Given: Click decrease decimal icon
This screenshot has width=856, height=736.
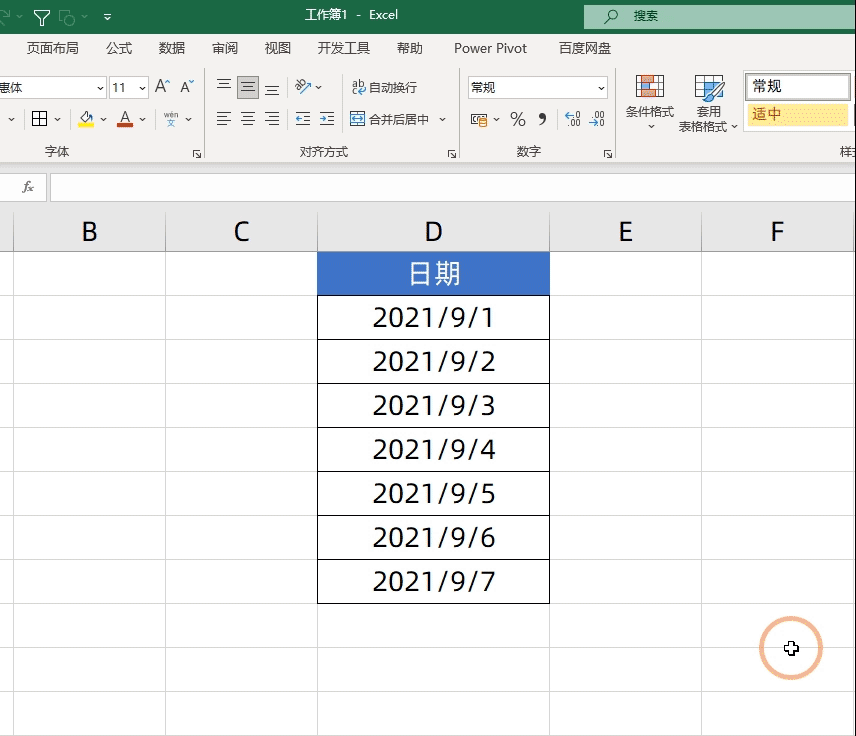Looking at the screenshot, I should point(597,118).
